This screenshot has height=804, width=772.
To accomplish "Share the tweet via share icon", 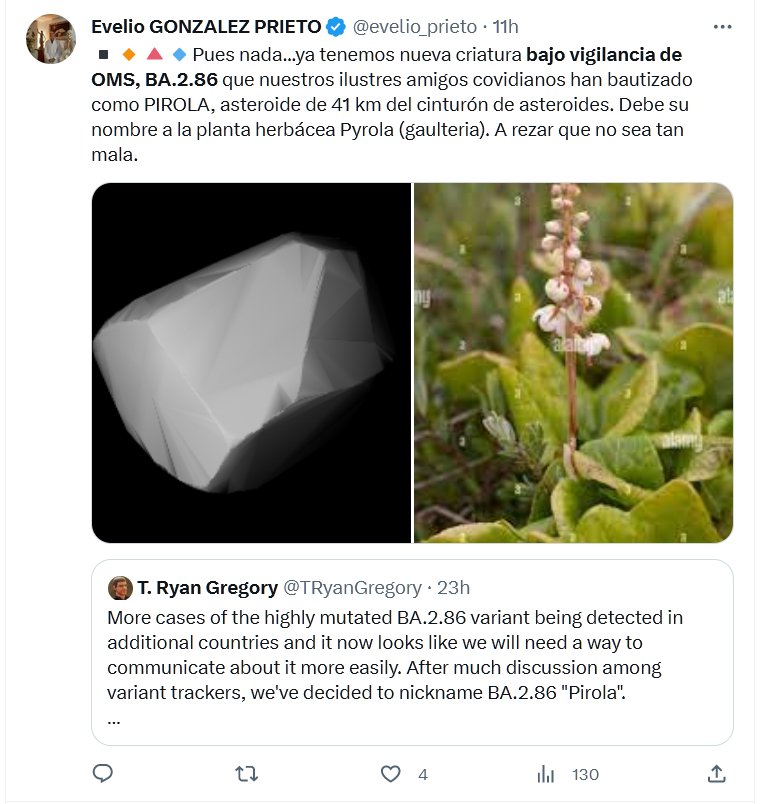I will (716, 773).
